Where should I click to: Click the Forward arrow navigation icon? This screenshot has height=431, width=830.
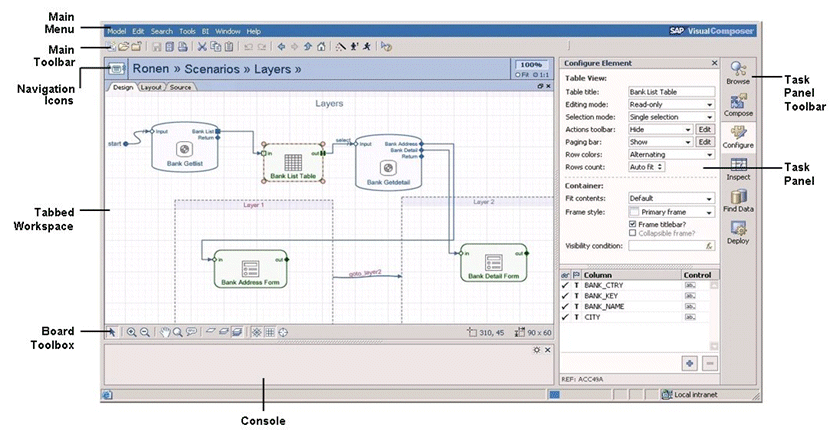point(295,47)
